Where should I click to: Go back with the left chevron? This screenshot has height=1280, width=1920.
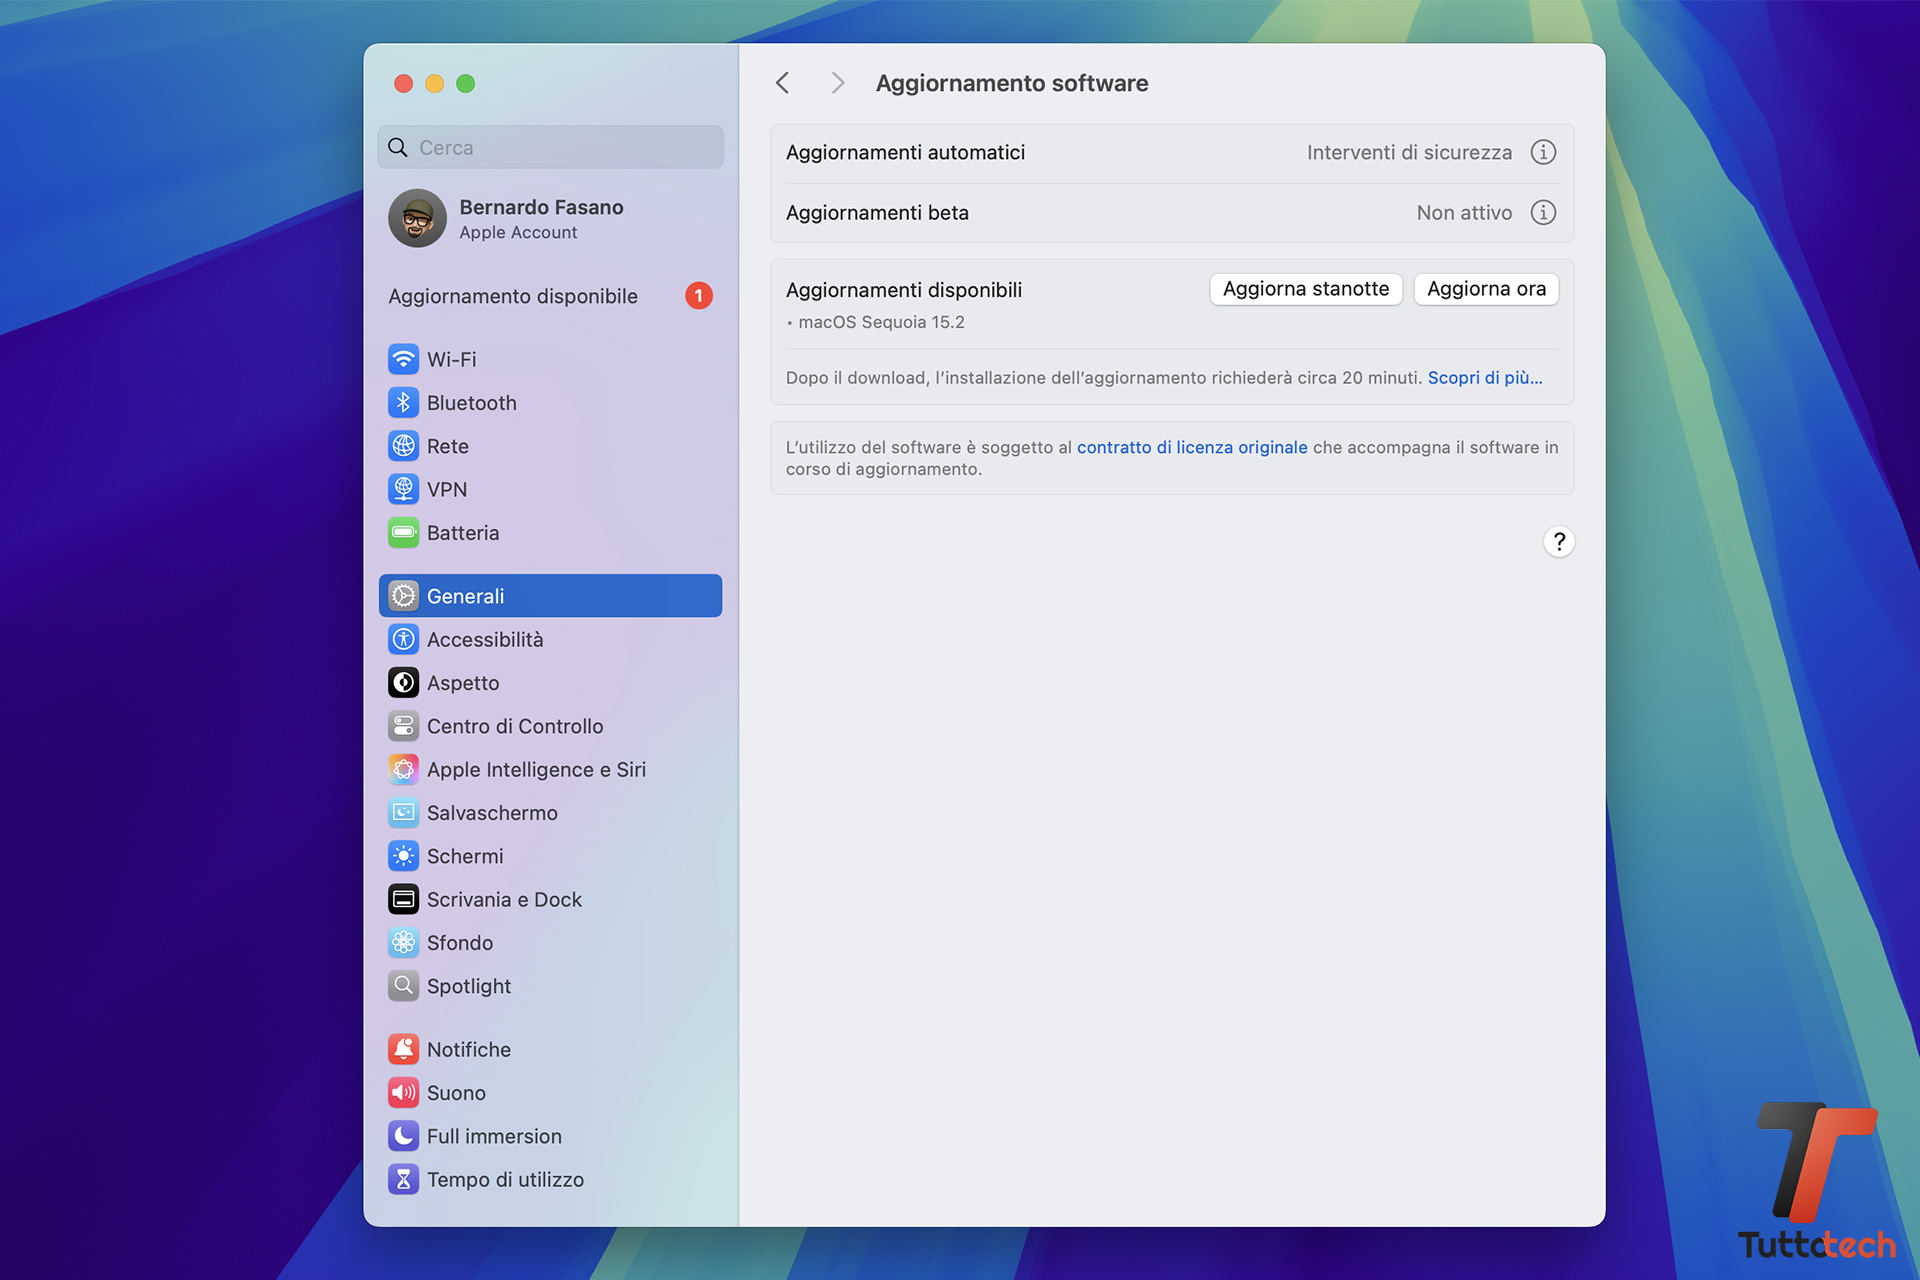(783, 83)
